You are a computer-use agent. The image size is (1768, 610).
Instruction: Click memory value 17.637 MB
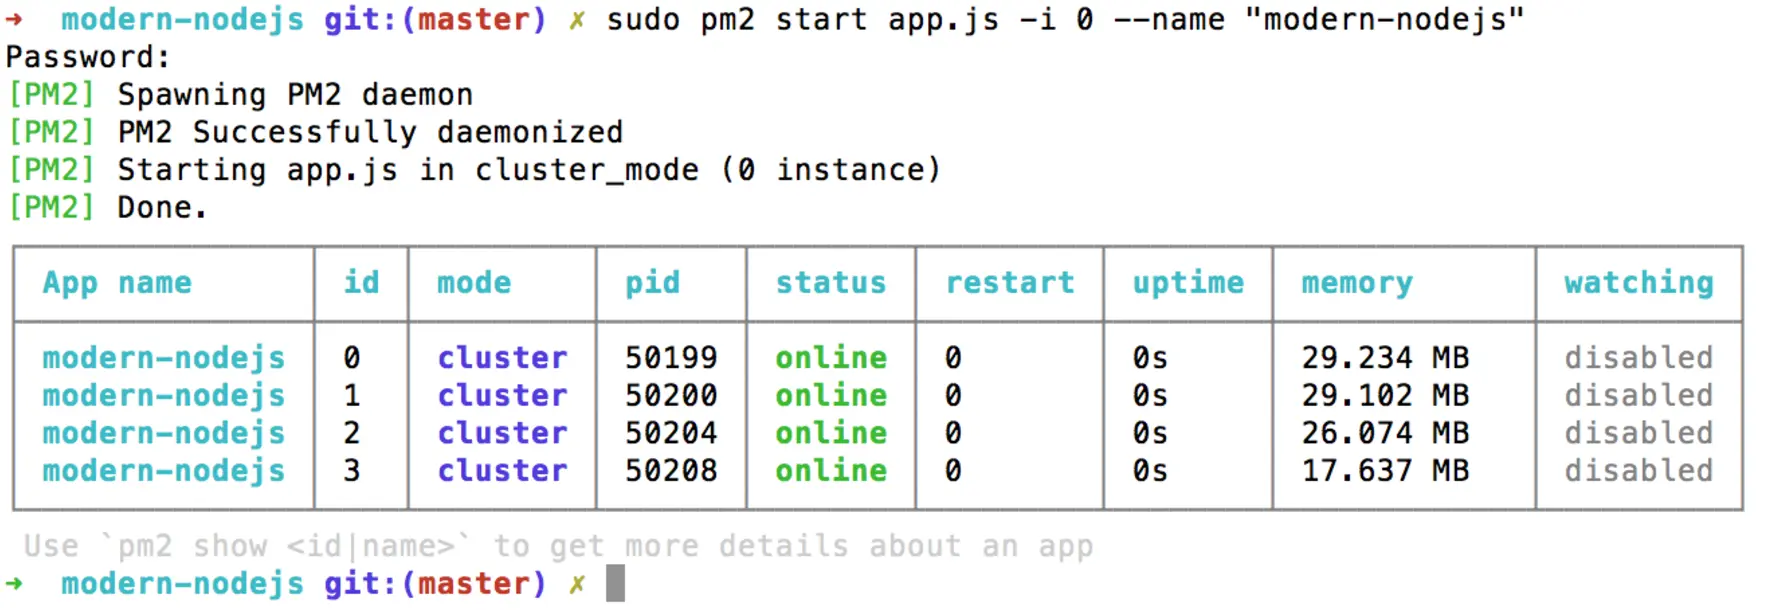click(x=1385, y=471)
